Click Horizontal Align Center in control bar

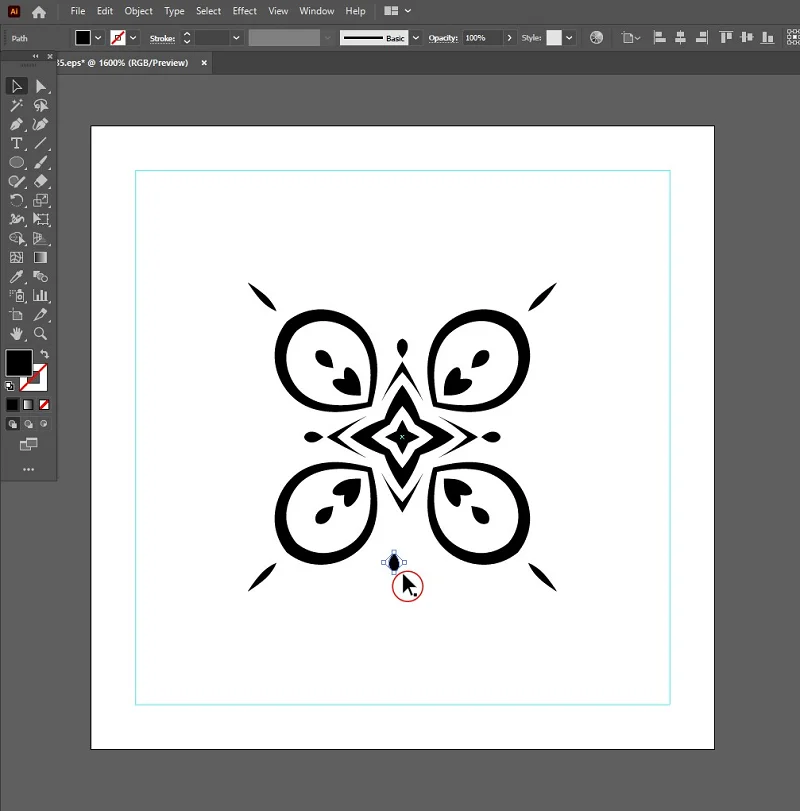(681, 38)
